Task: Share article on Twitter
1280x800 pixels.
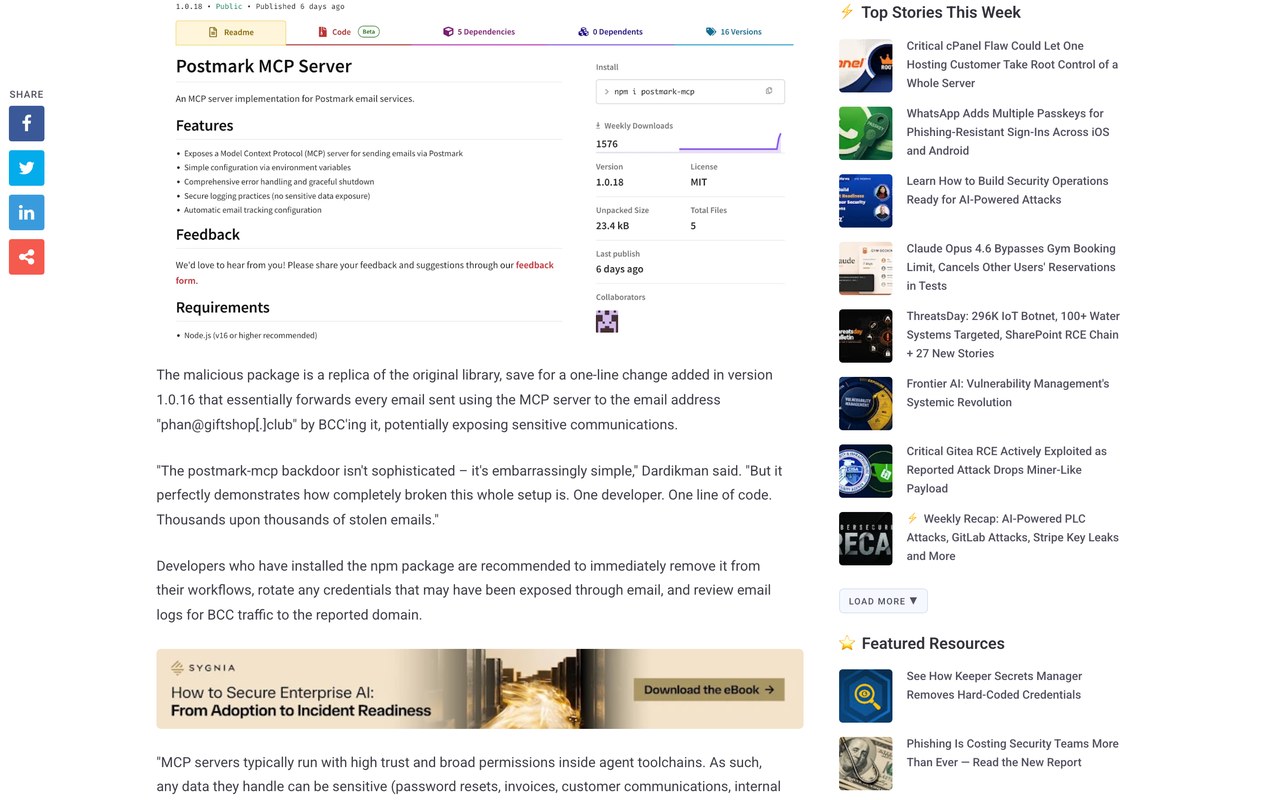Action: click(27, 168)
